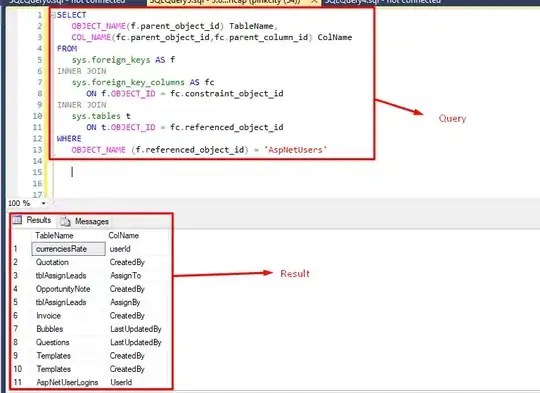Viewport: 540px width, 393px height.
Task: Select row header number 11
Action: tap(18, 382)
